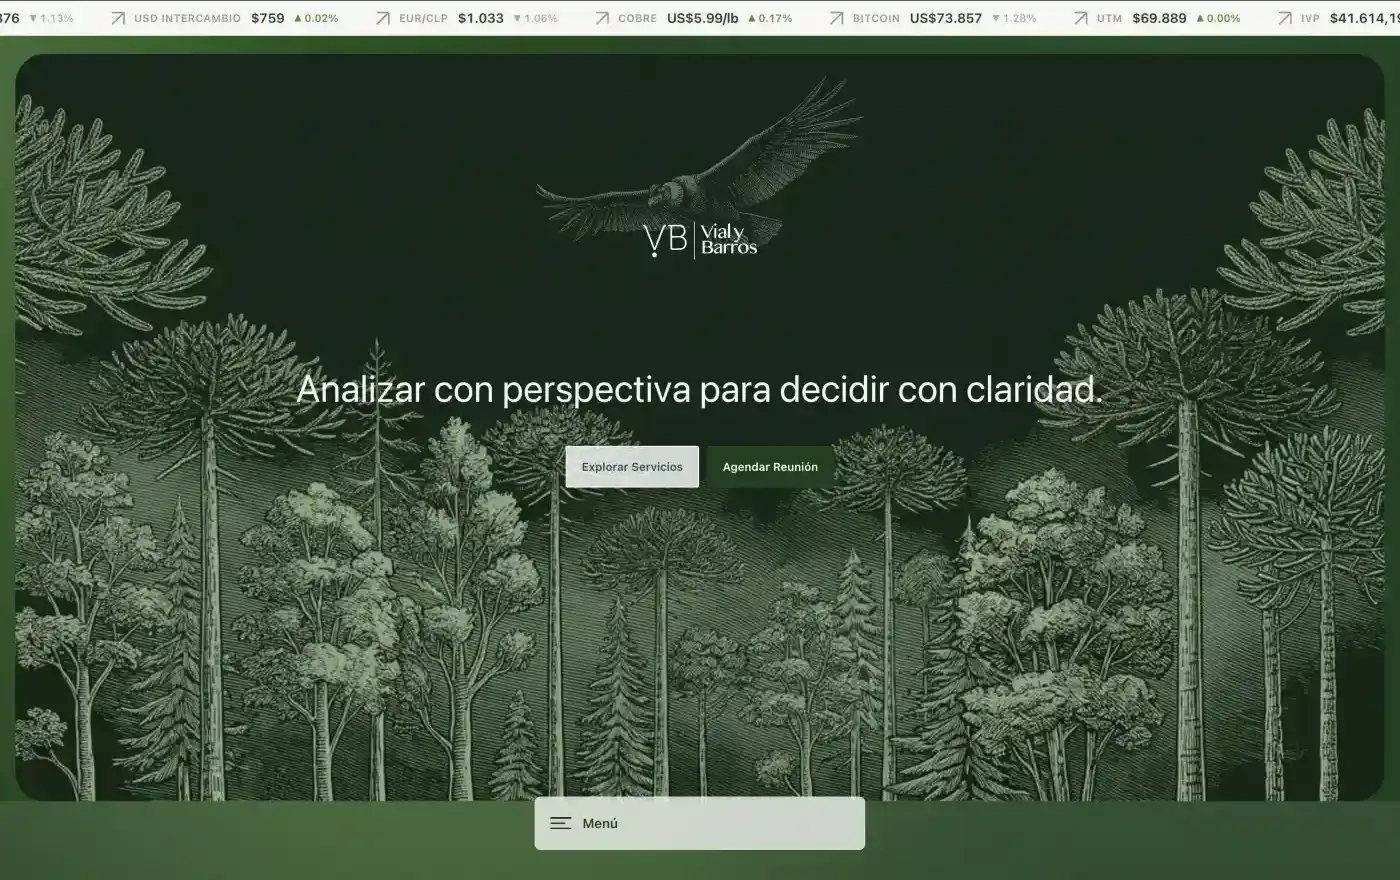Open the hamburger menu icon beside Menú
Screen dimensions: 1400x880
tap(561, 823)
